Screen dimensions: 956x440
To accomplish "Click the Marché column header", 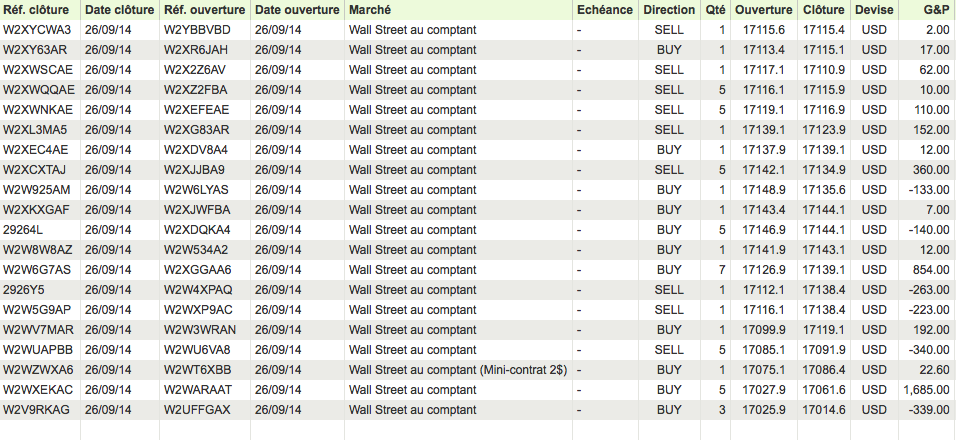I will coord(370,9).
